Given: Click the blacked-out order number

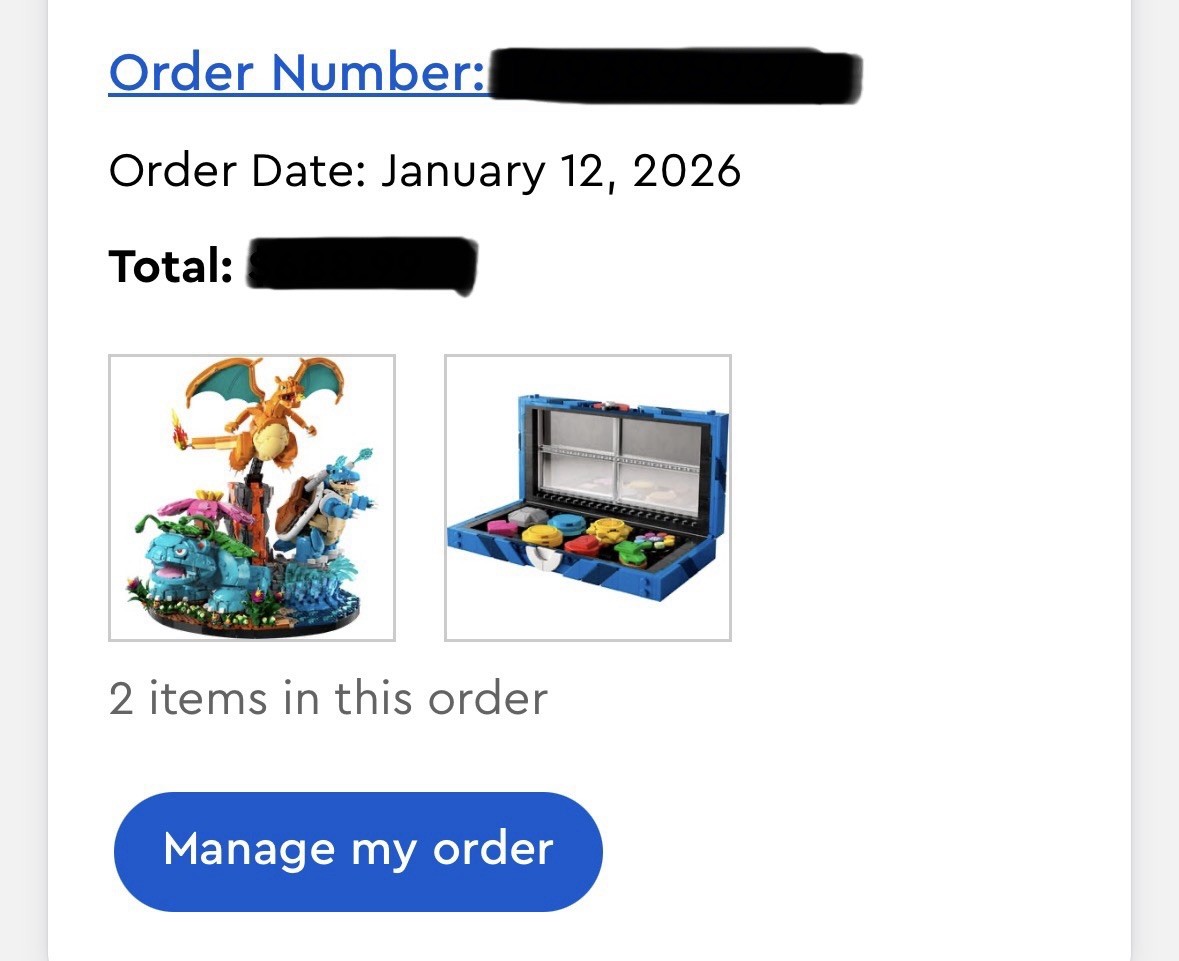Looking at the screenshot, I should pyautogui.click(x=675, y=75).
